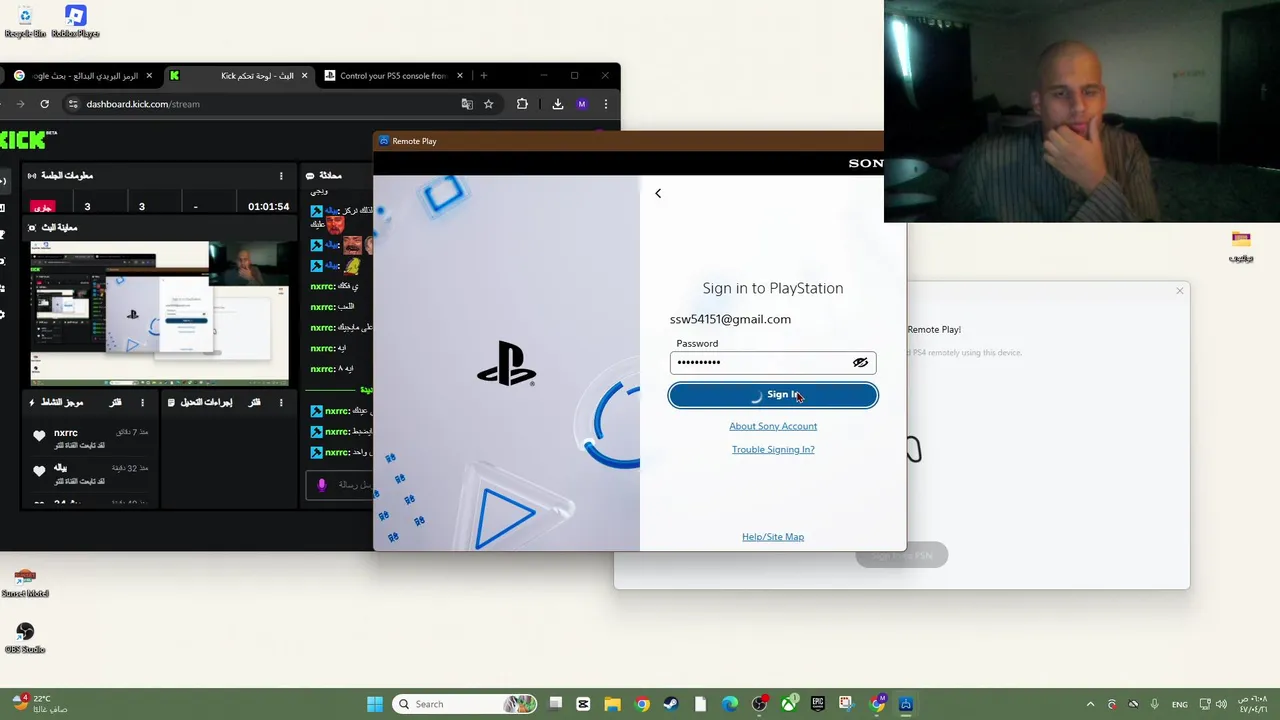
Task: Open Google Chrome from the taskbar
Action: [642, 704]
